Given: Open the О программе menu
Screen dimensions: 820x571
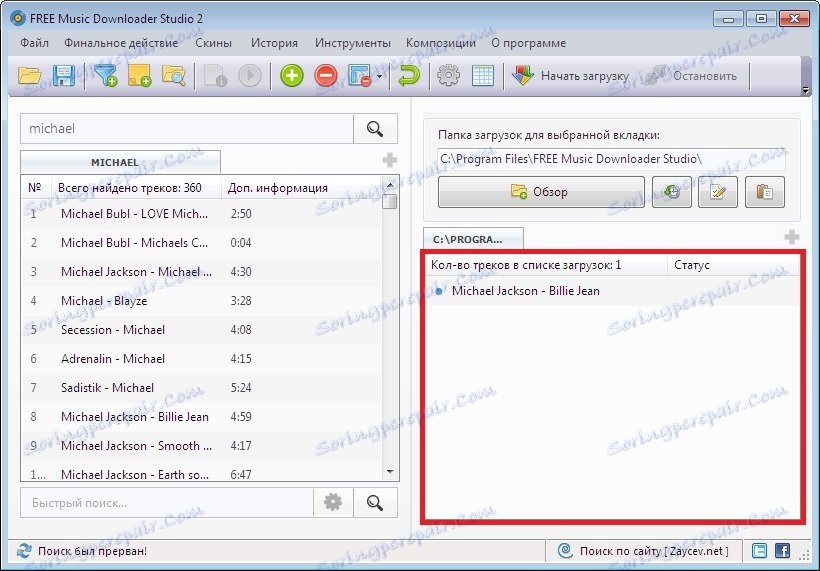Looking at the screenshot, I should 529,43.
